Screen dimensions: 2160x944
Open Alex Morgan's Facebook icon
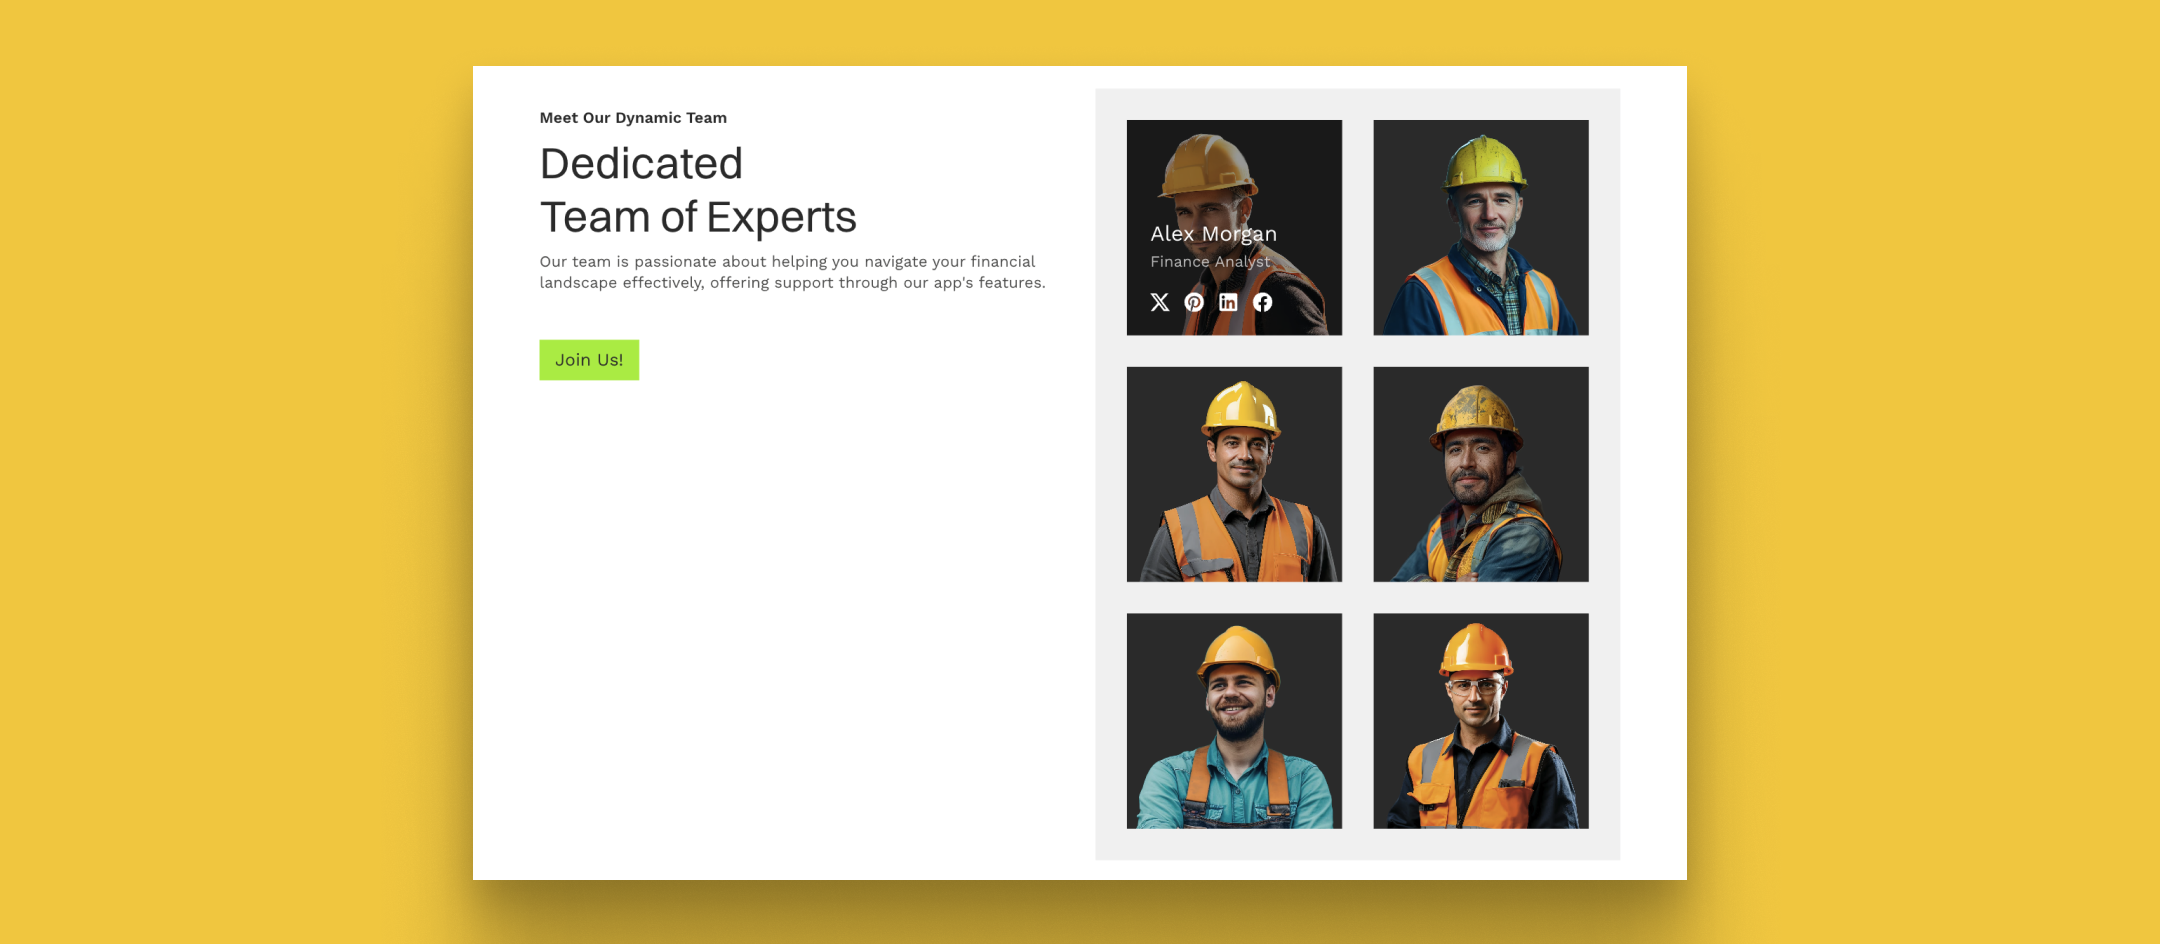(1263, 302)
